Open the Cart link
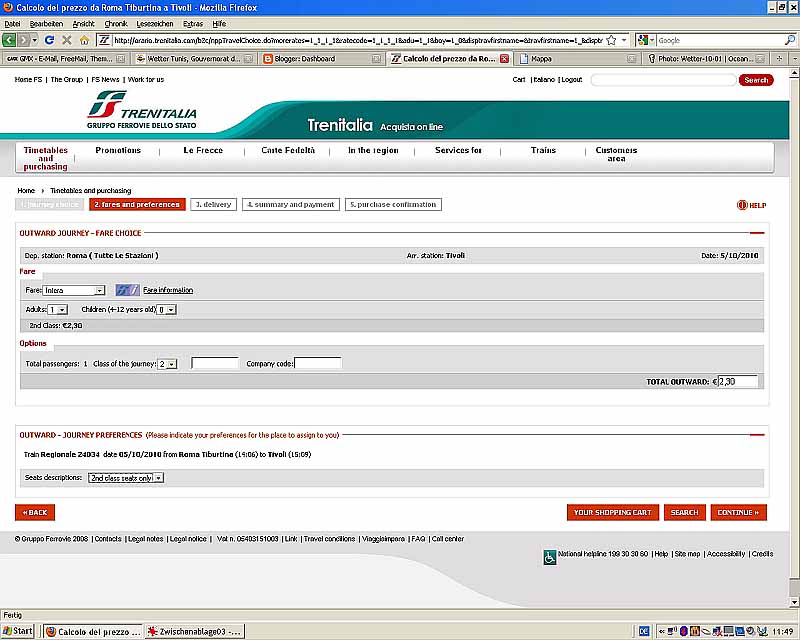 click(x=519, y=80)
